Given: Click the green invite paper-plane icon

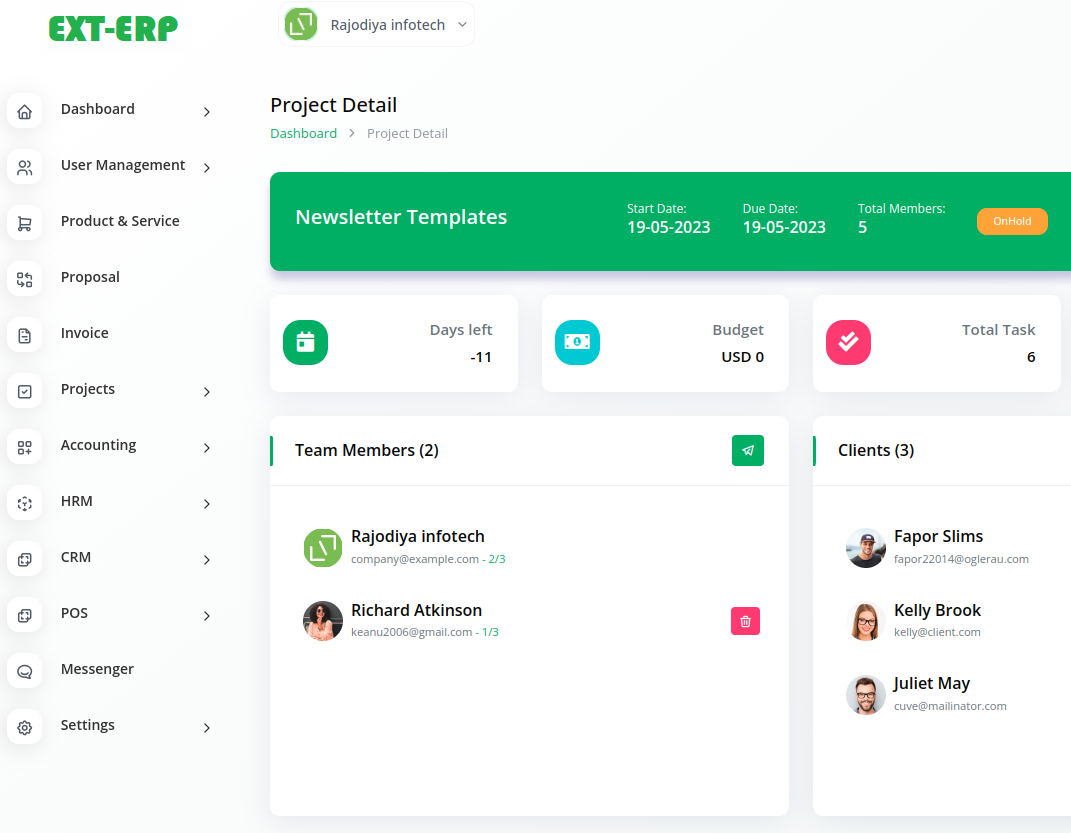Looking at the screenshot, I should click(747, 451).
